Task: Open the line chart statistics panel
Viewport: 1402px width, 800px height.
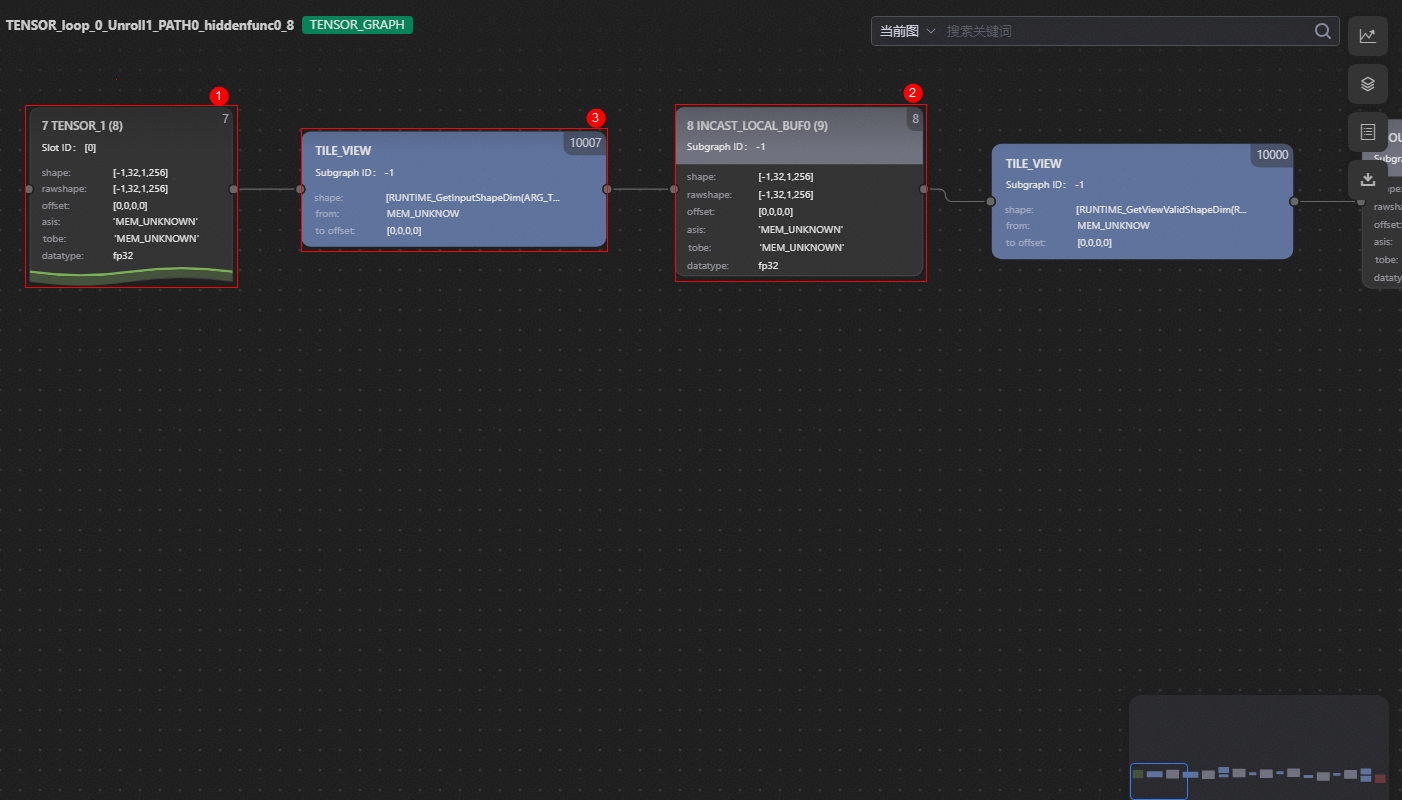Action: [1367, 36]
